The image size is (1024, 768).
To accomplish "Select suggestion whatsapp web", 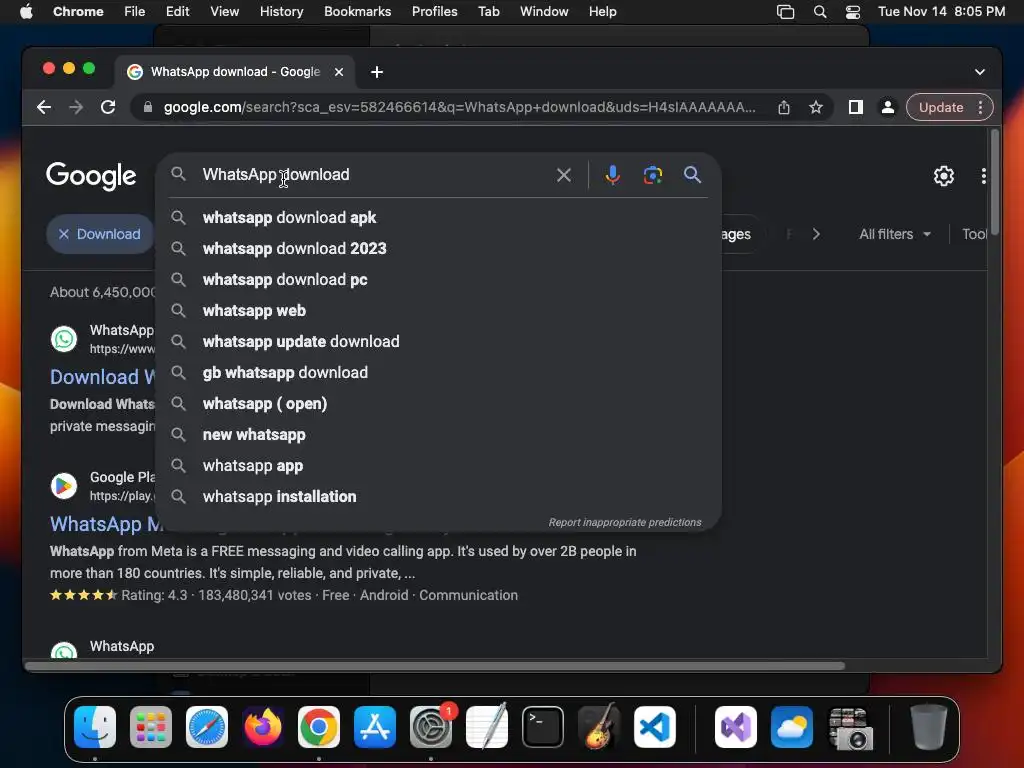I will click(438, 311).
